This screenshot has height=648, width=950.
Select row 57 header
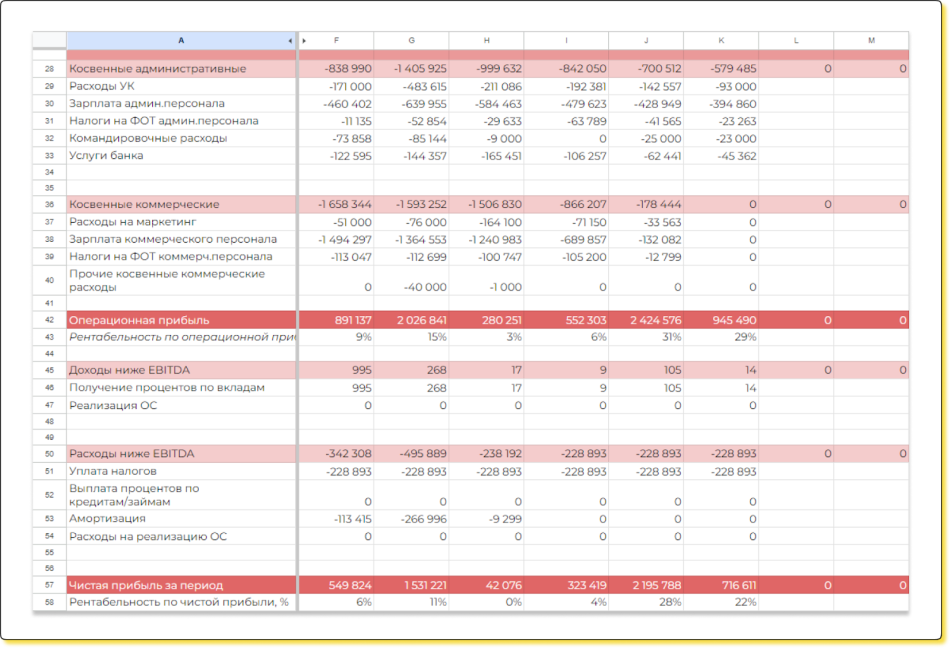pos(49,585)
